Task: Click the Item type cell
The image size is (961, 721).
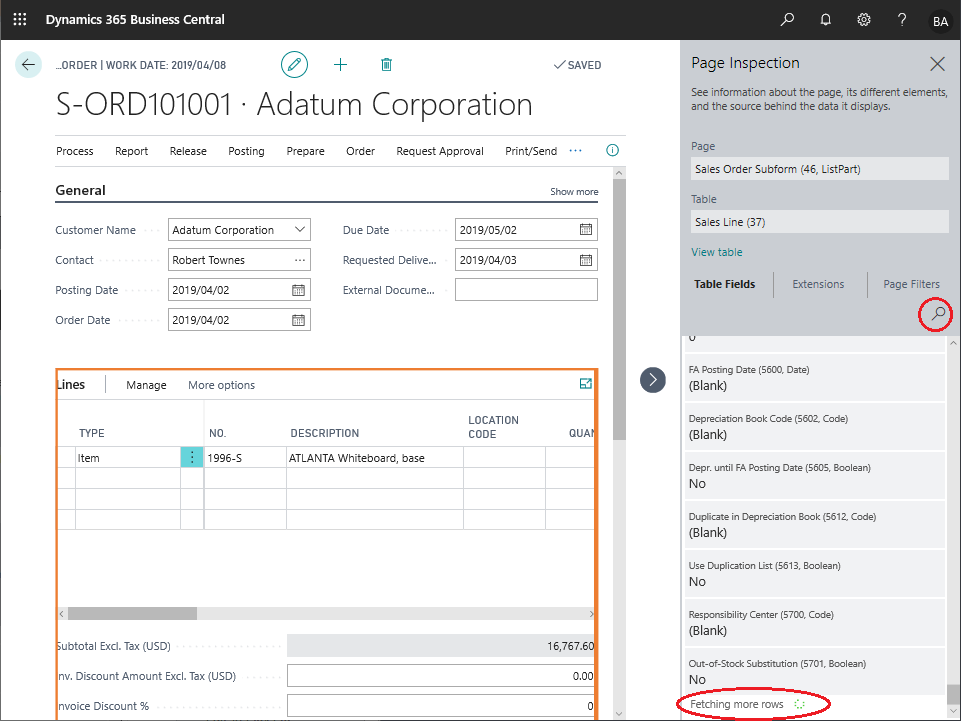Action: tap(127, 457)
